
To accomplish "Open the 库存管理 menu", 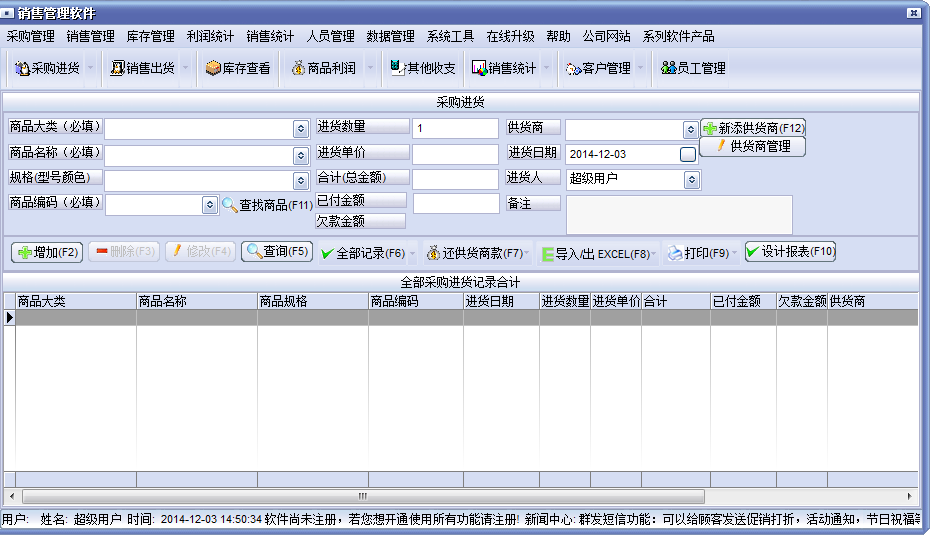I will [x=150, y=36].
